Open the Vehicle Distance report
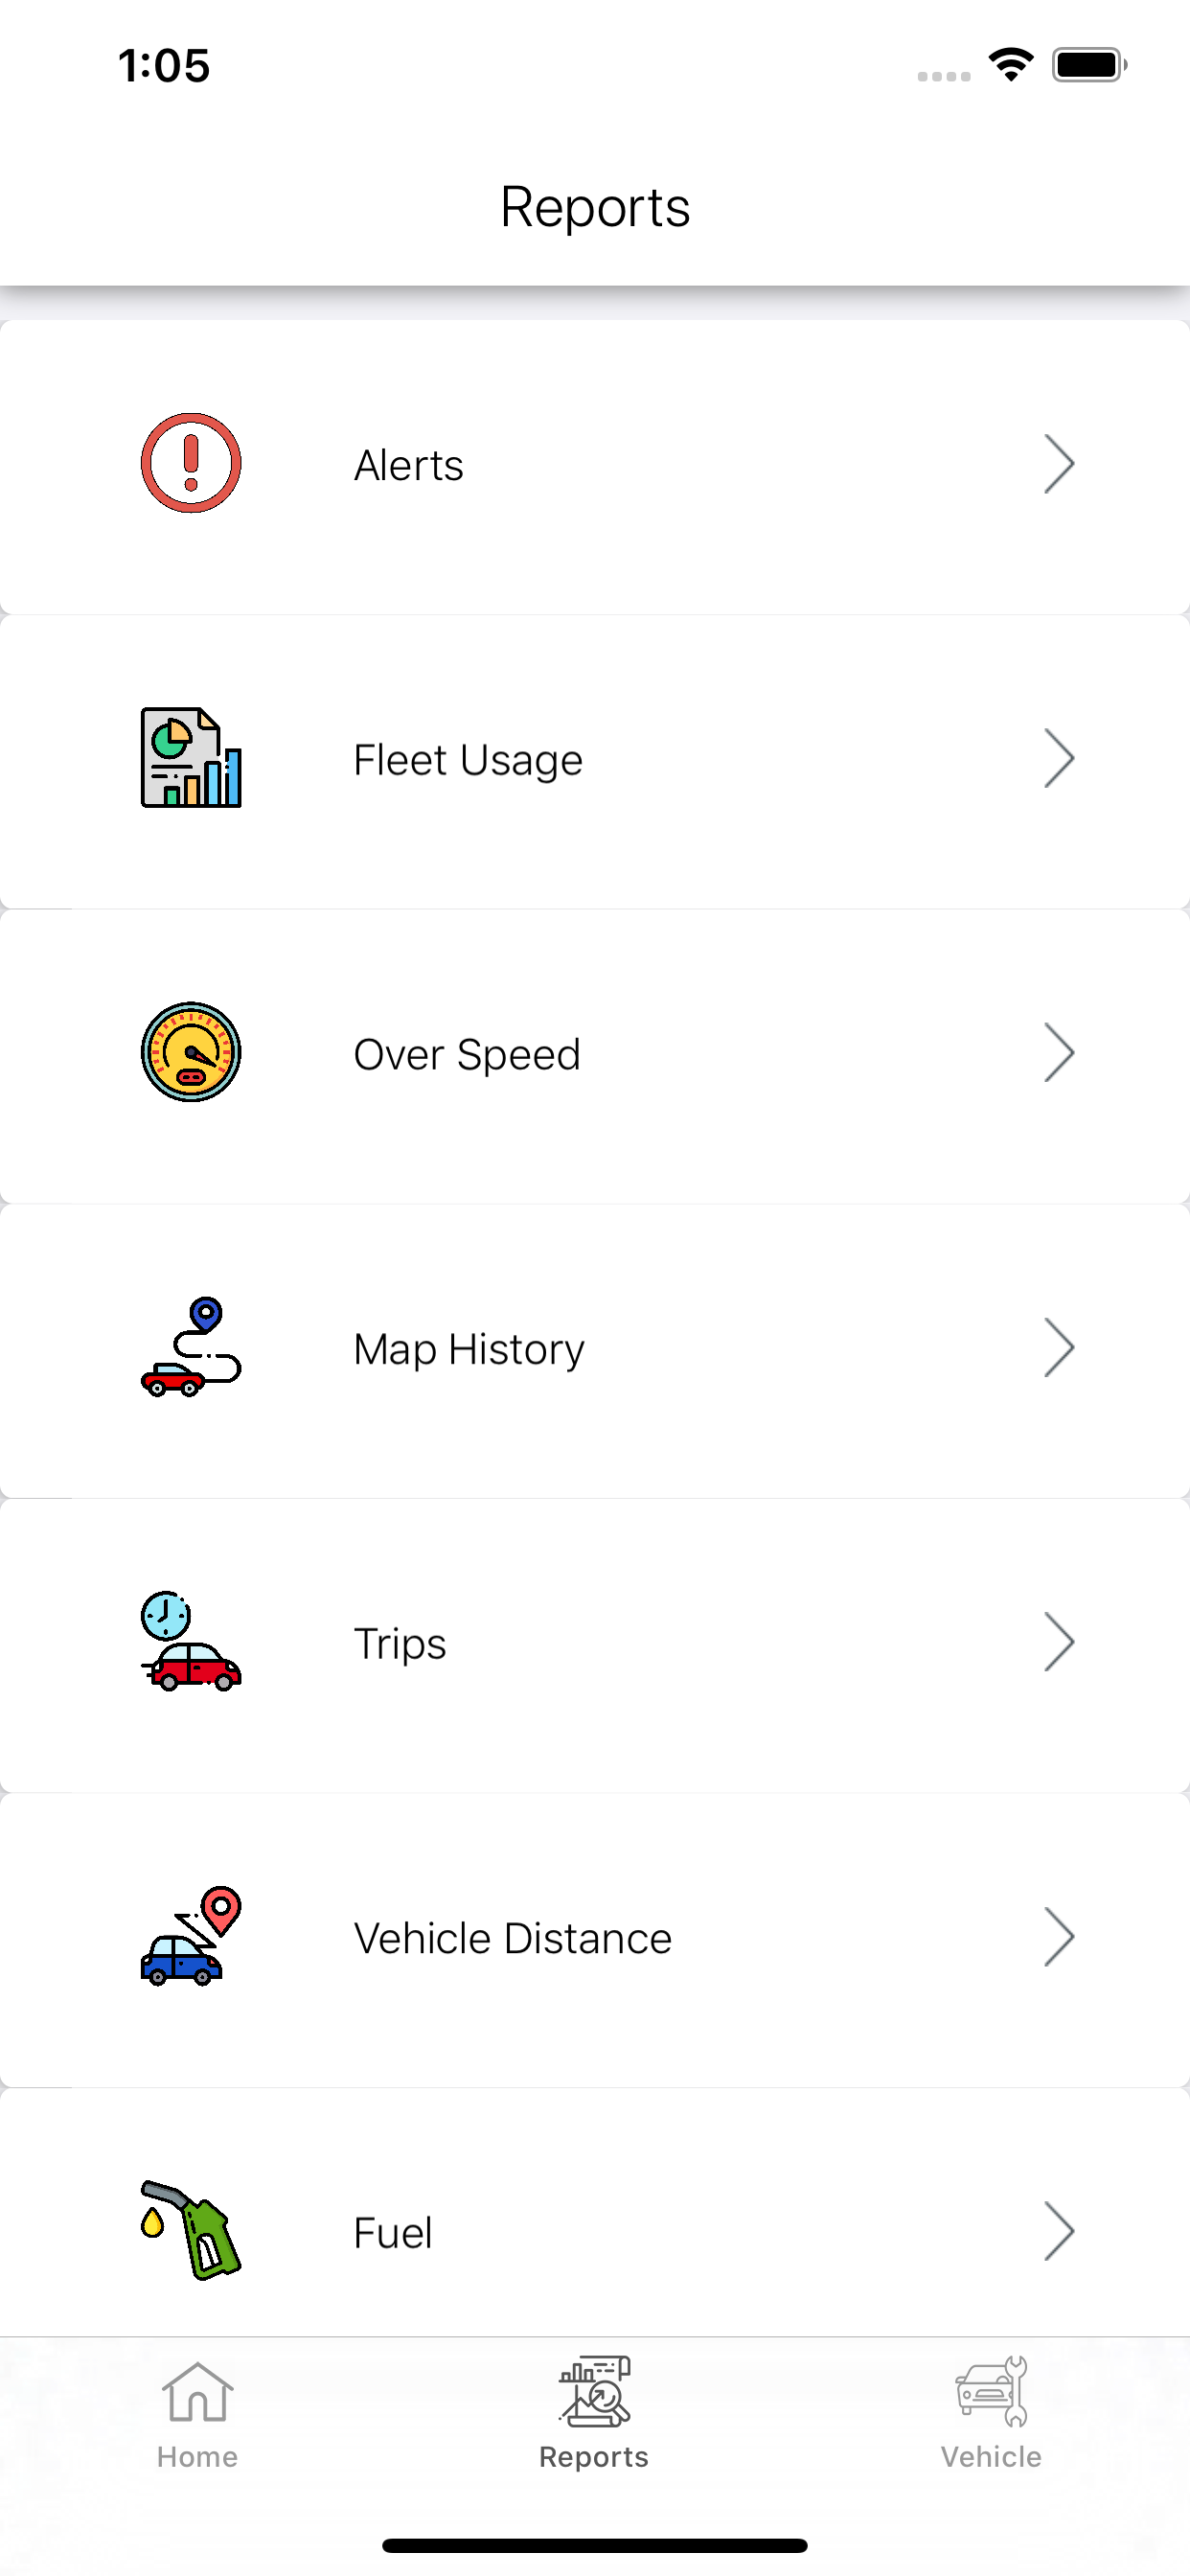 point(595,1940)
